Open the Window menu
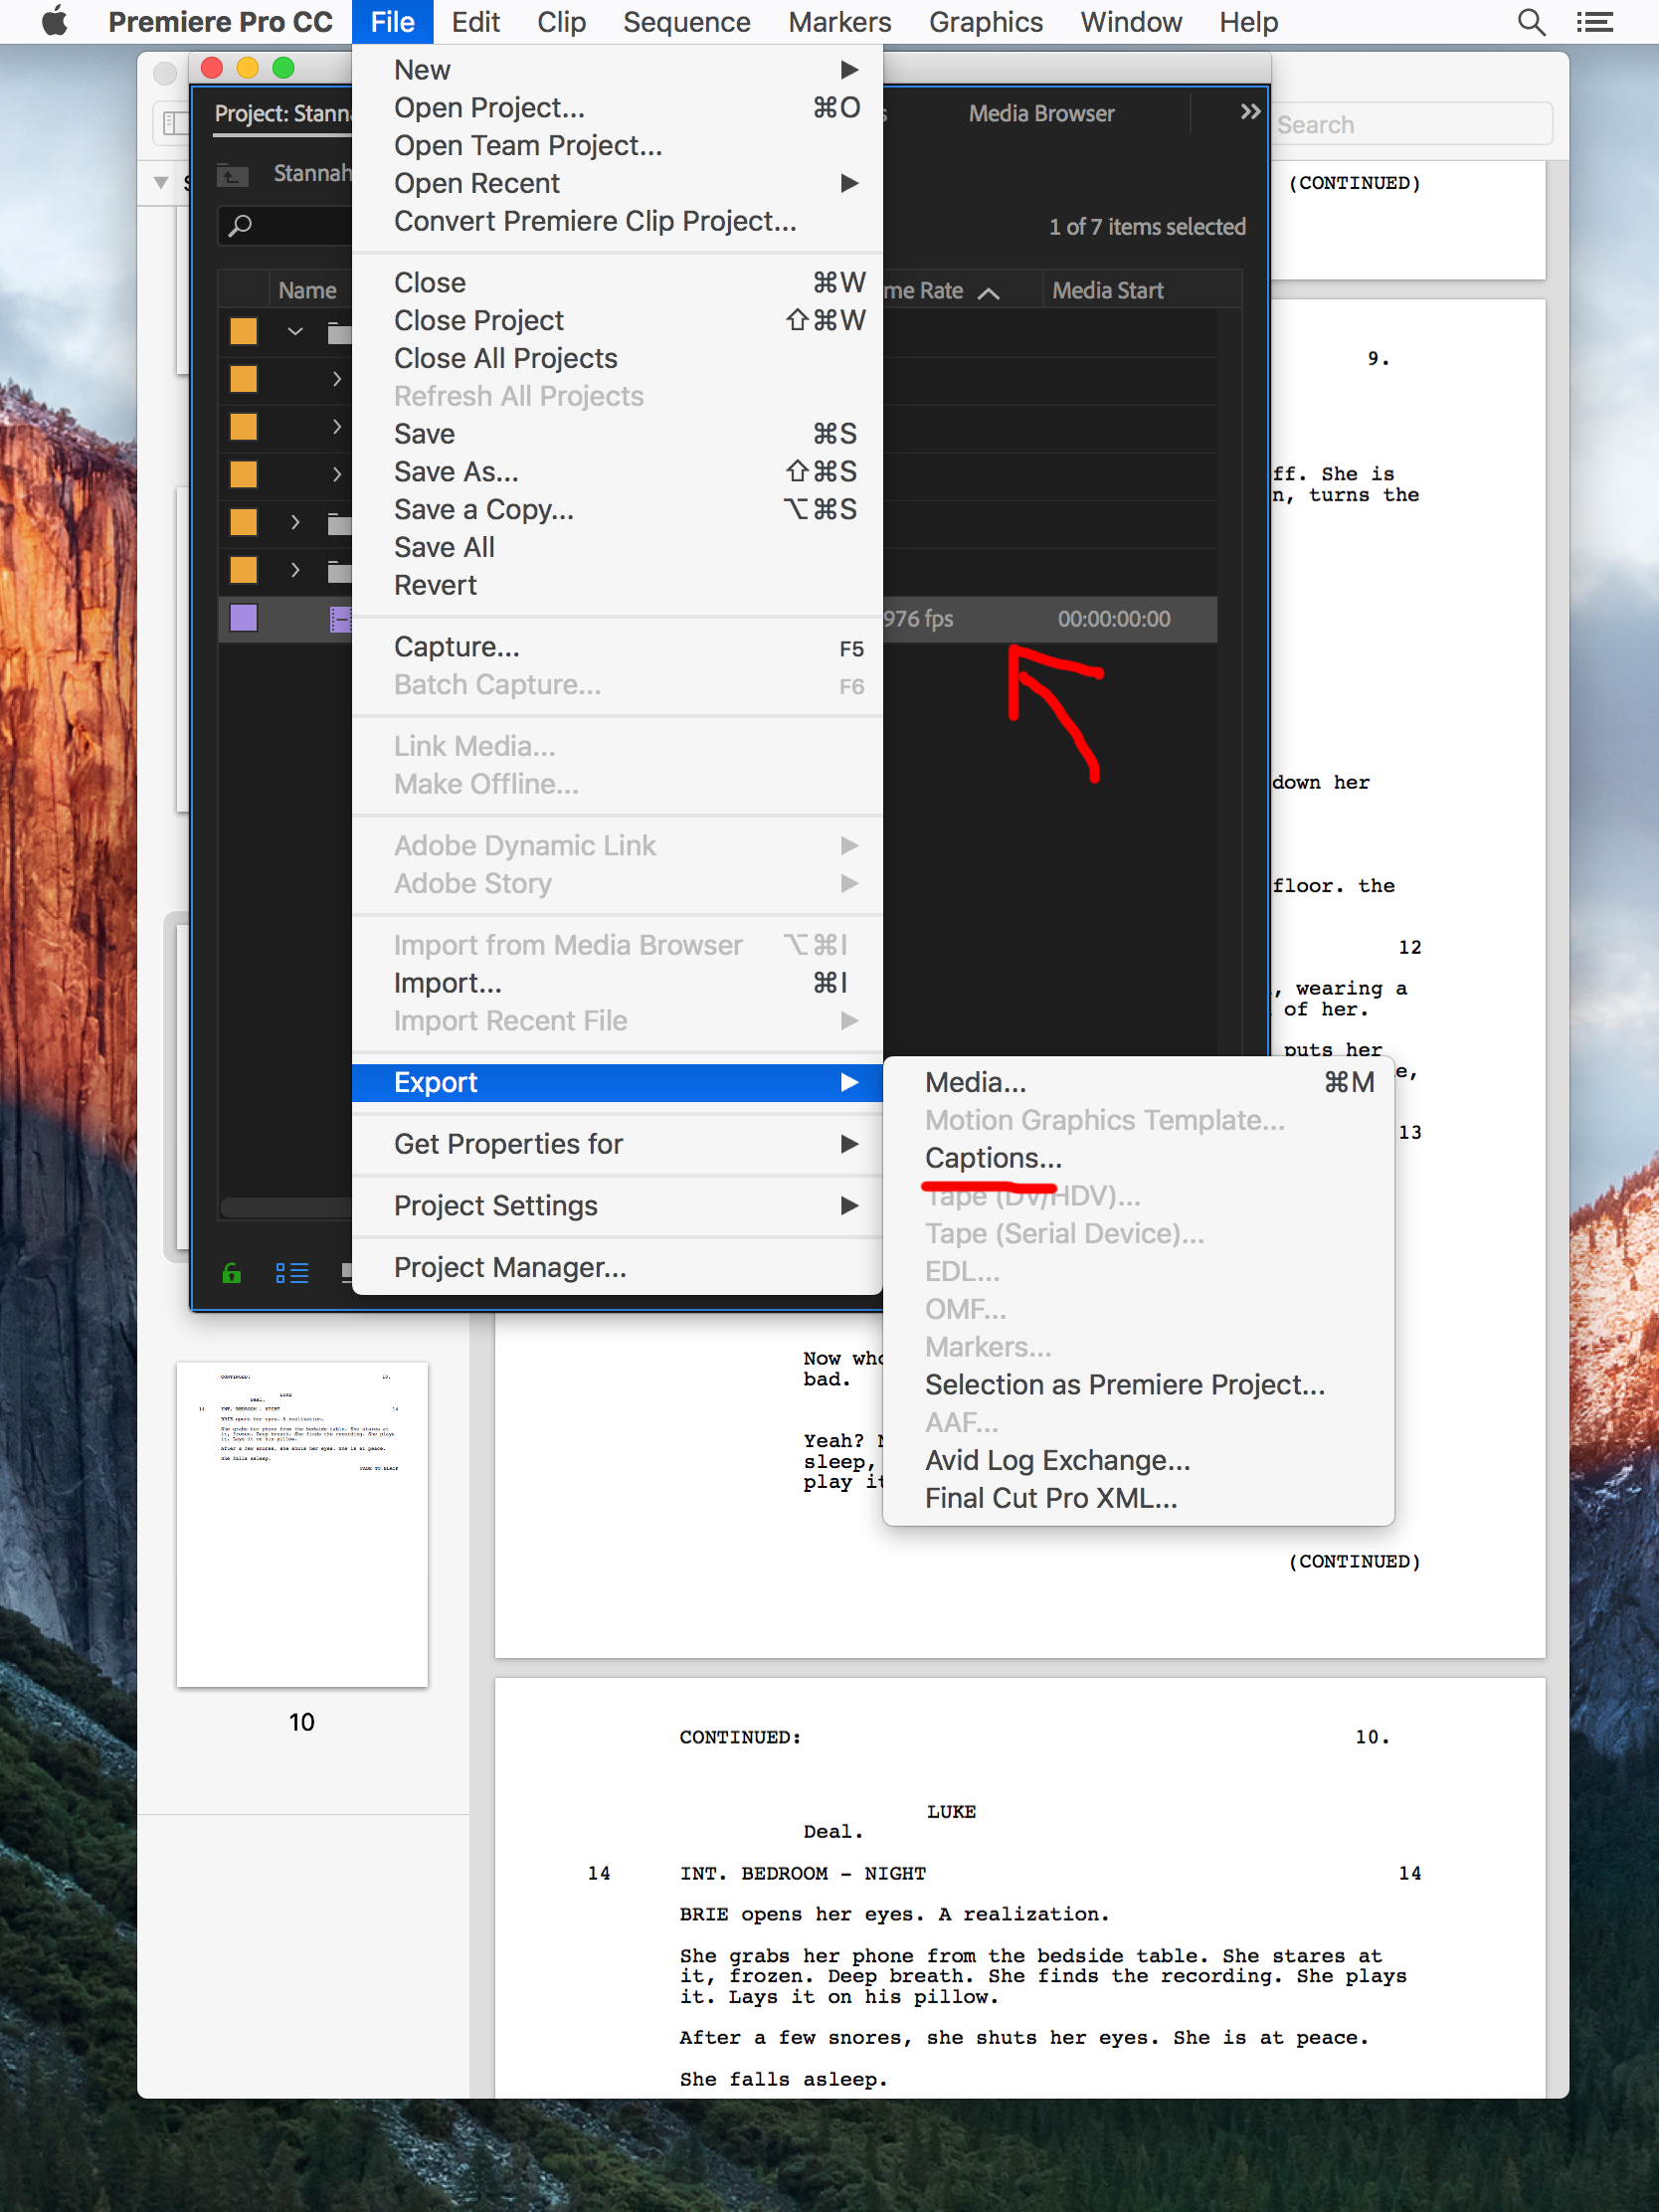This screenshot has height=2212, width=1659. click(x=1131, y=22)
